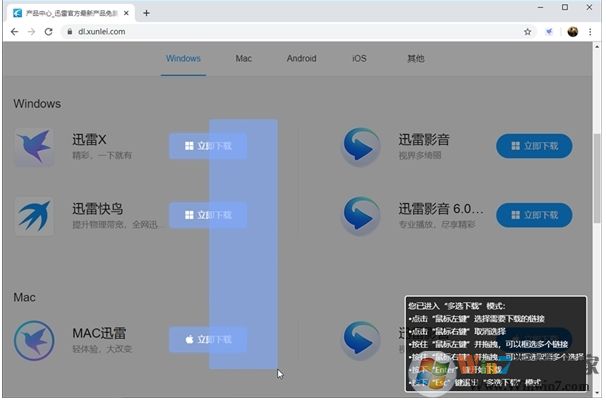
Task: Click the 提升物理带宽 tagline under 迅雷快鸟
Action: [115, 225]
